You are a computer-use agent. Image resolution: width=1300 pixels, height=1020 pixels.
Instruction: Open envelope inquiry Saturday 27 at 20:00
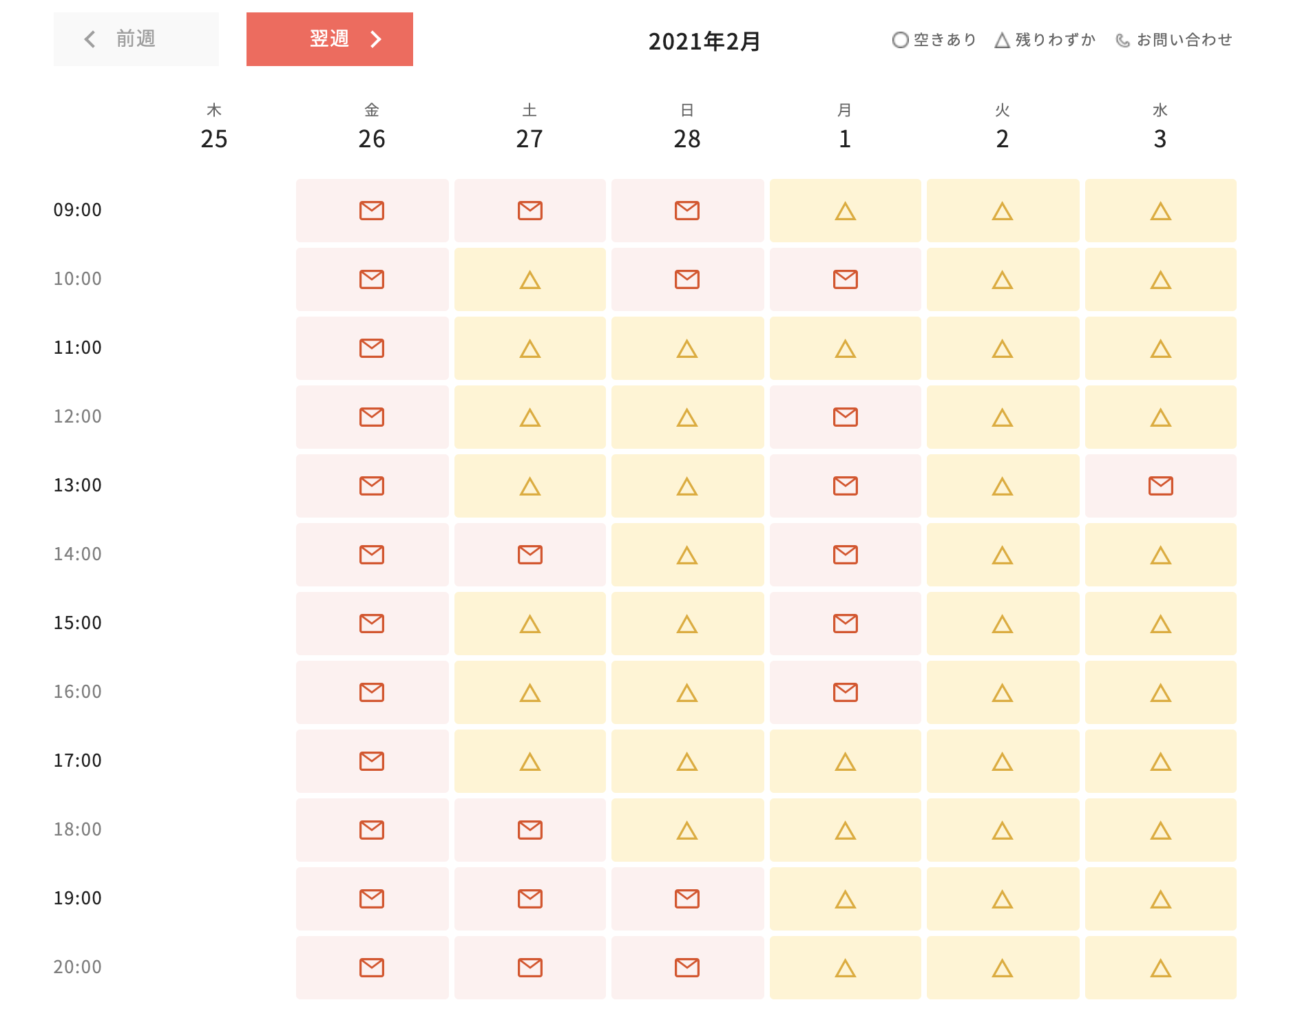530,968
